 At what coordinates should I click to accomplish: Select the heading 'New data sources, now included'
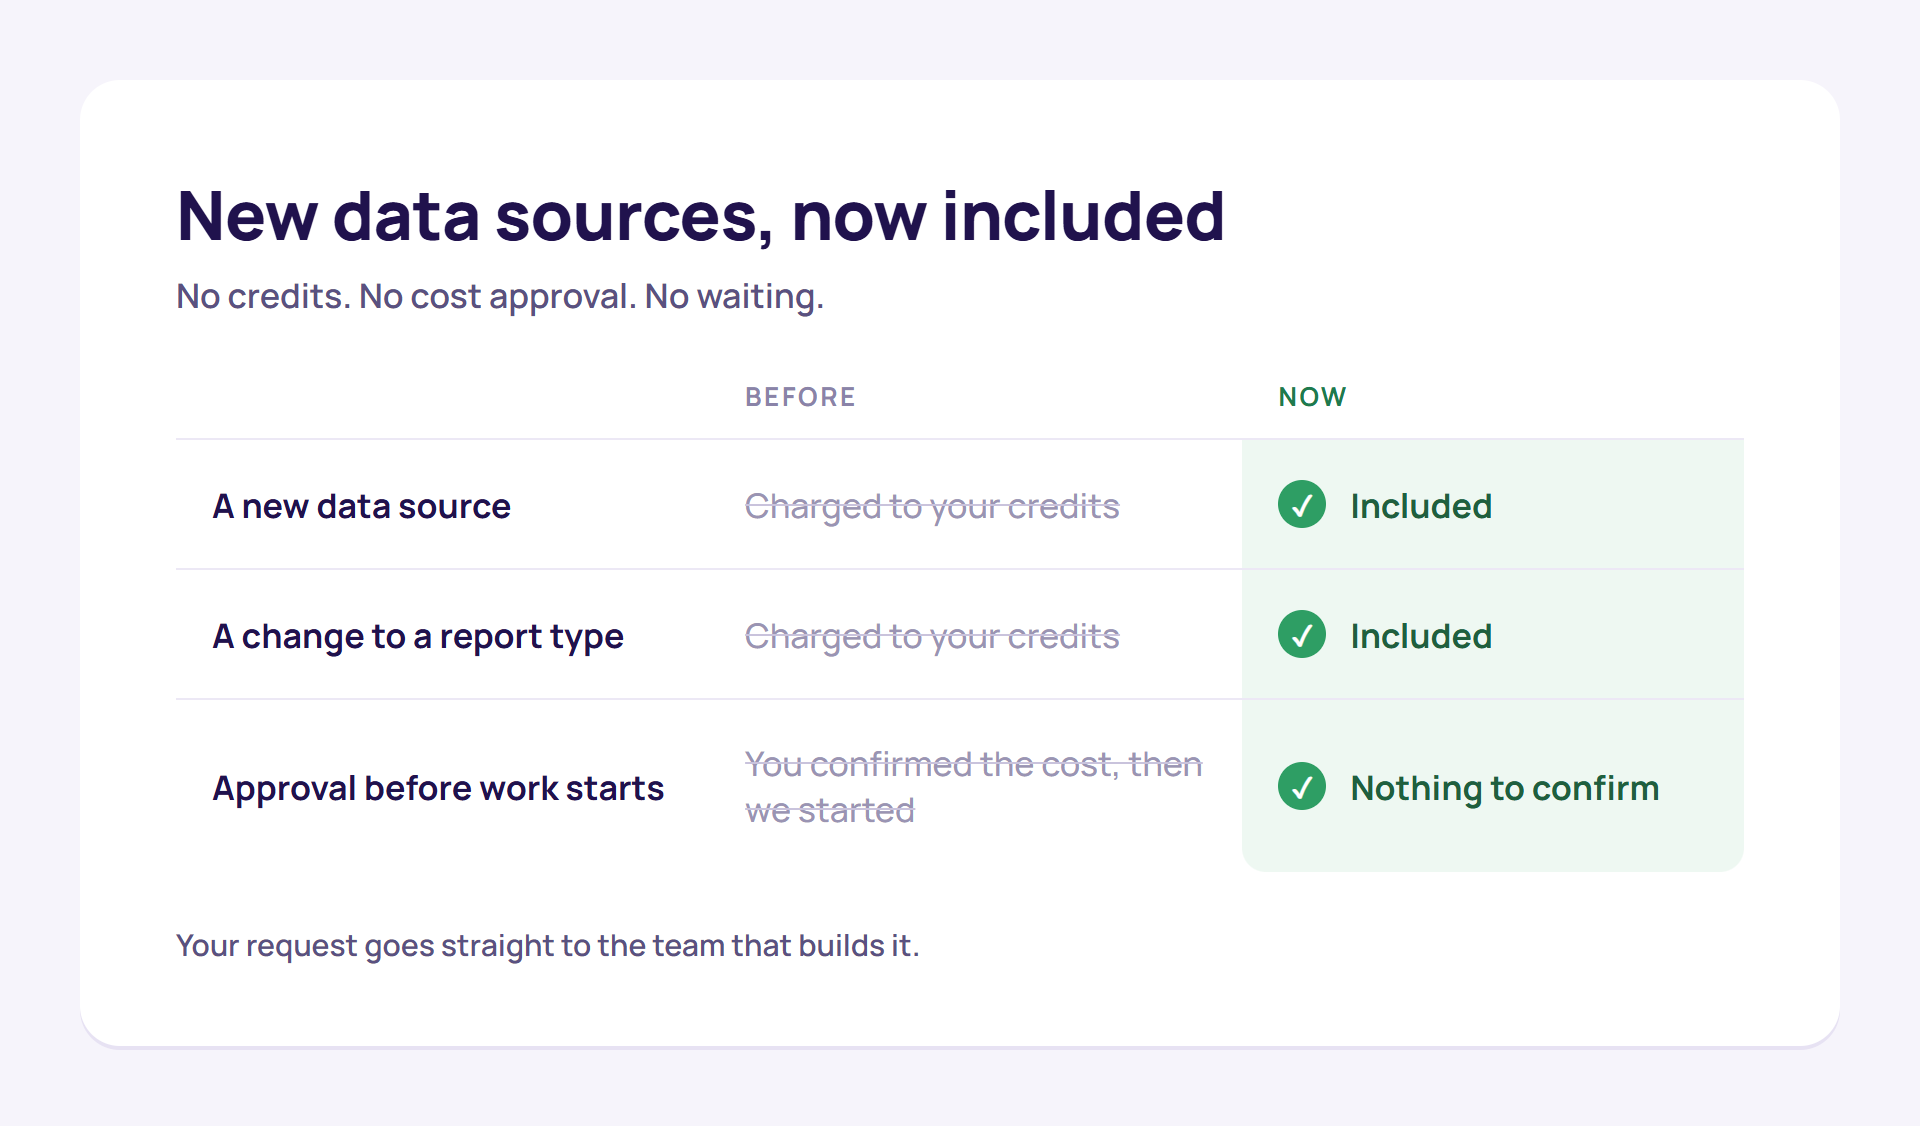pos(700,216)
